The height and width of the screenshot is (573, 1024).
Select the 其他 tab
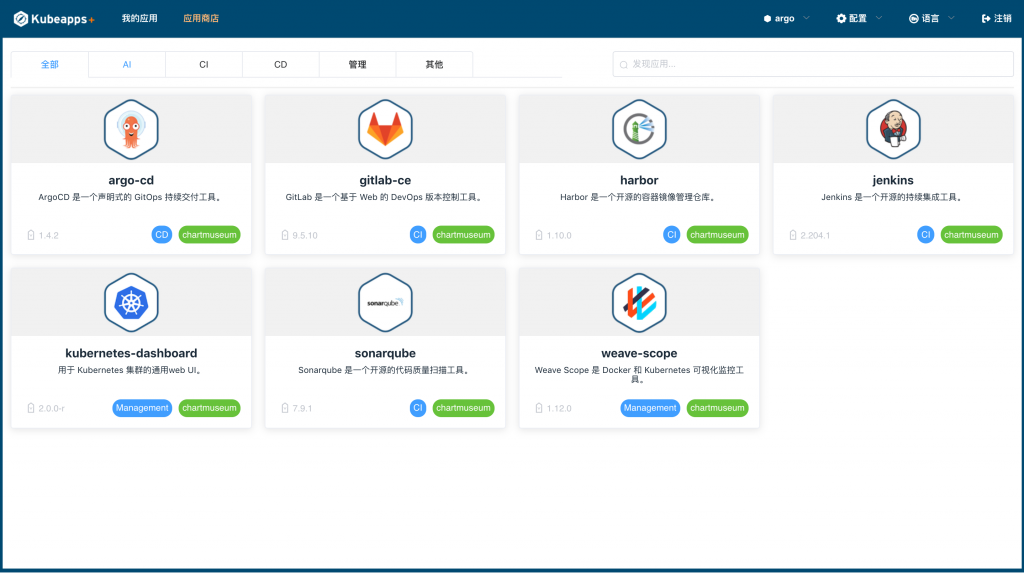click(x=434, y=65)
